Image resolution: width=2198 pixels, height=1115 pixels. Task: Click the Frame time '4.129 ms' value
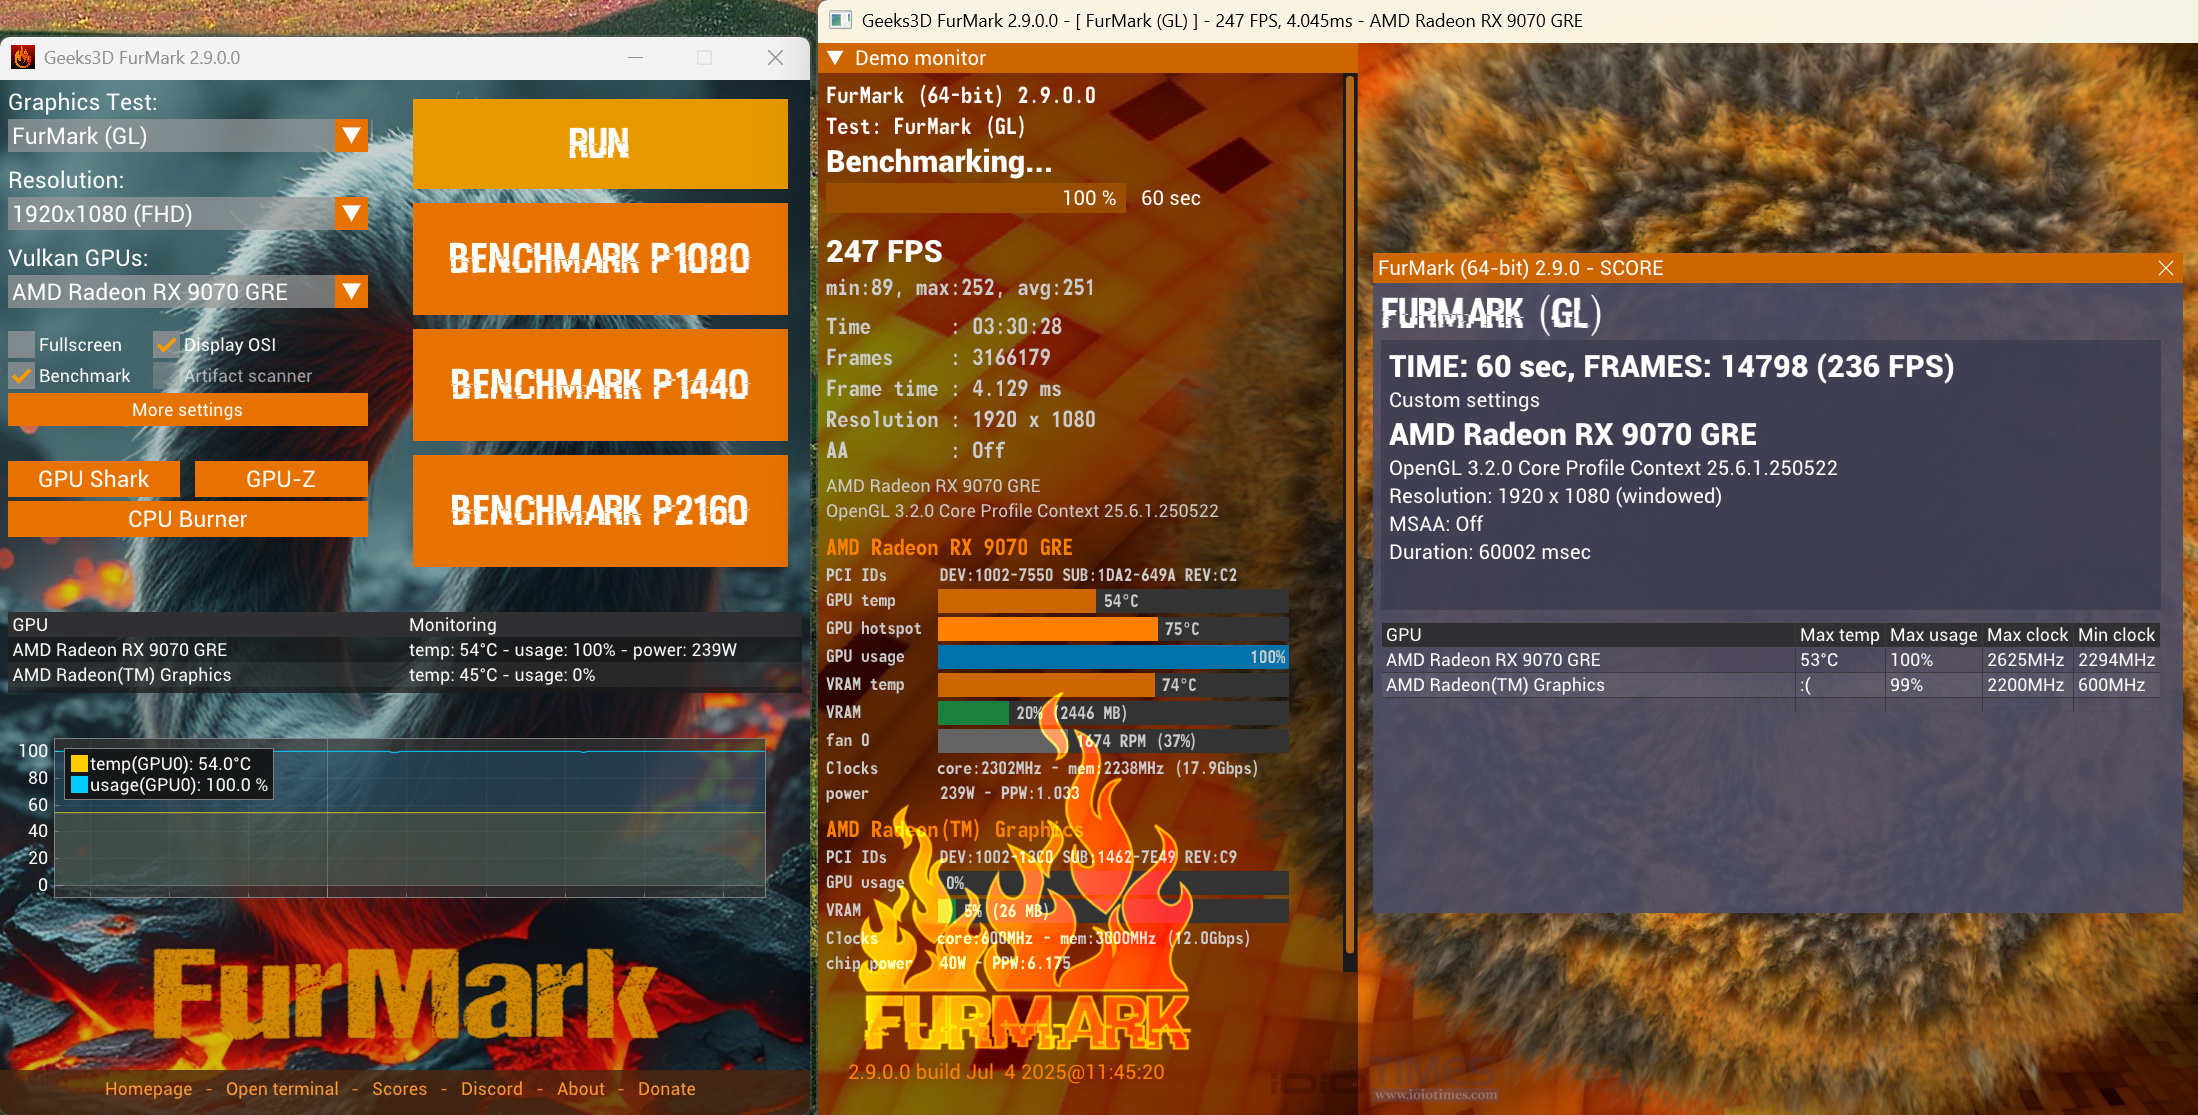coord(1016,389)
